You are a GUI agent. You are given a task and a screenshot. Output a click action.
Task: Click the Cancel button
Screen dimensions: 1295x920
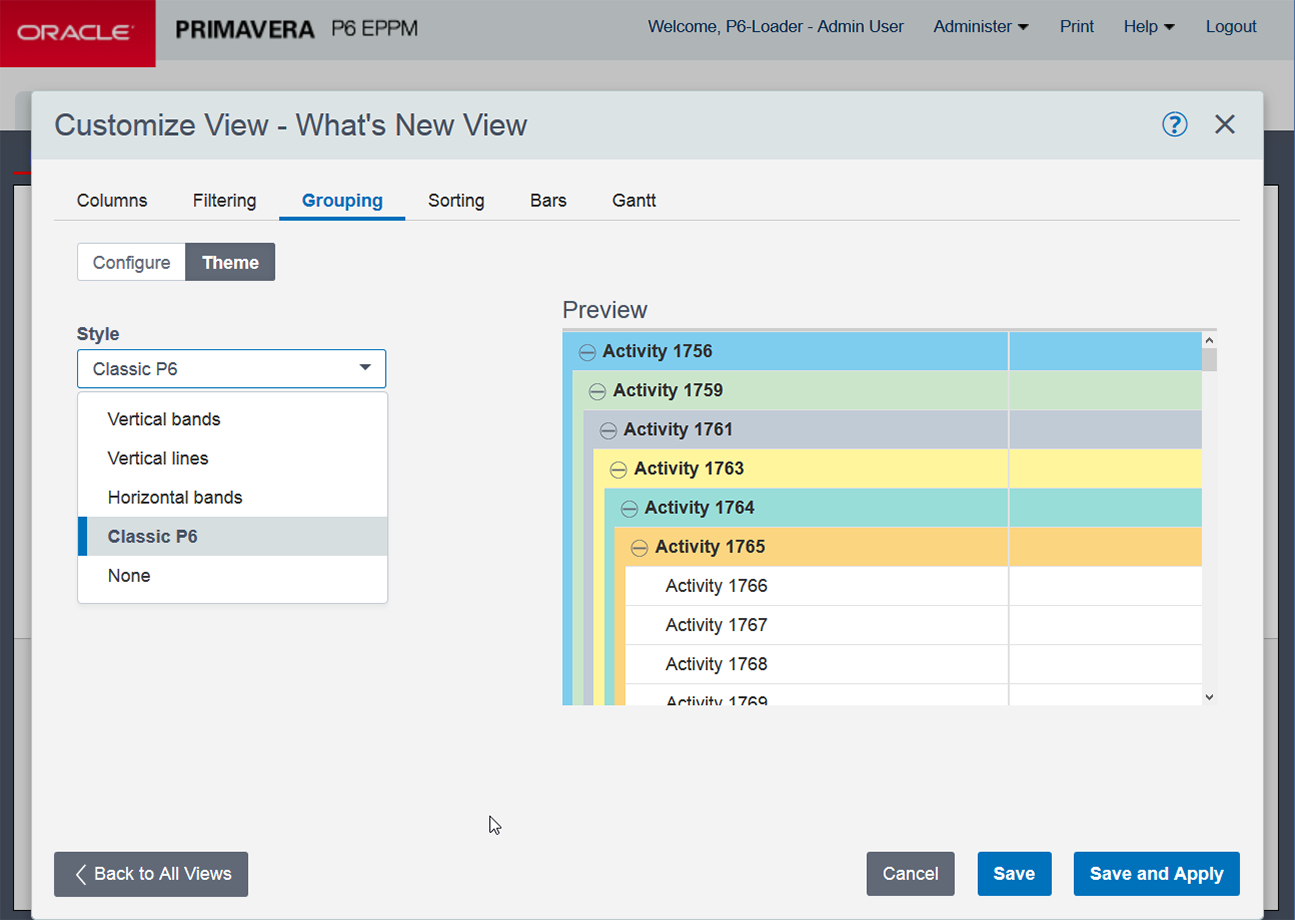[910, 873]
